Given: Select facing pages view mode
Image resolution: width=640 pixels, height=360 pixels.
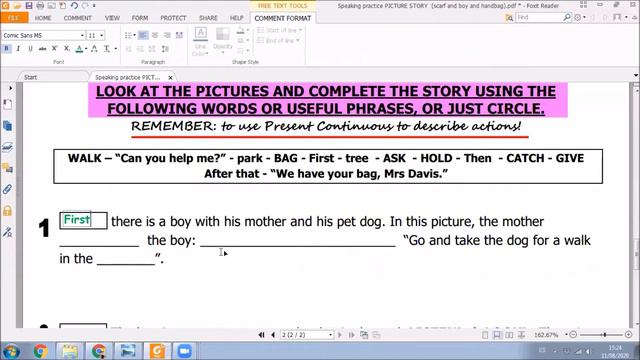Looking at the screenshot, I should pos(509,335).
